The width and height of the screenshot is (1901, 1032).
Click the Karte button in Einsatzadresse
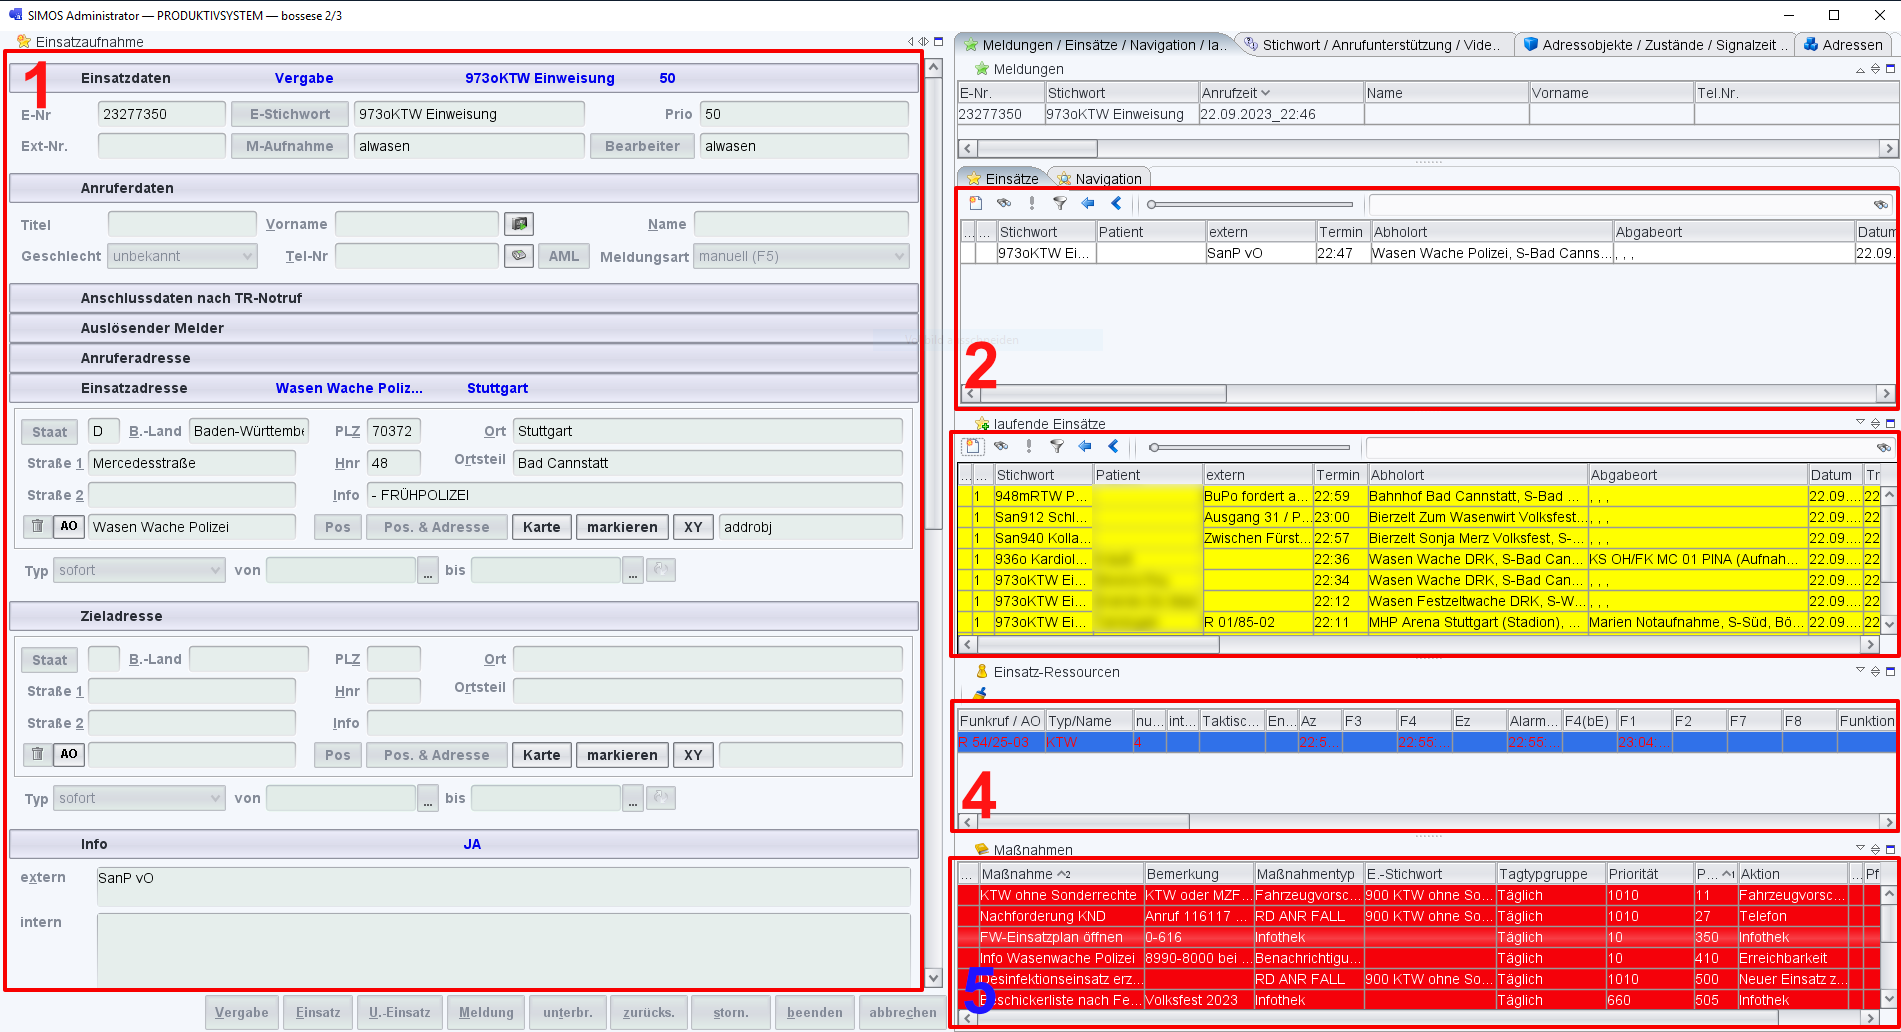tap(541, 527)
